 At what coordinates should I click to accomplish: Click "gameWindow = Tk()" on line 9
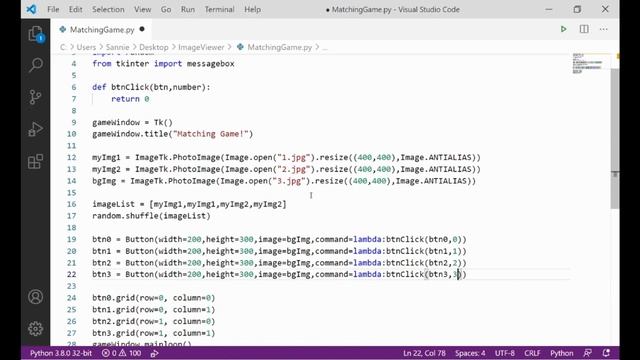pyautogui.click(x=132, y=122)
